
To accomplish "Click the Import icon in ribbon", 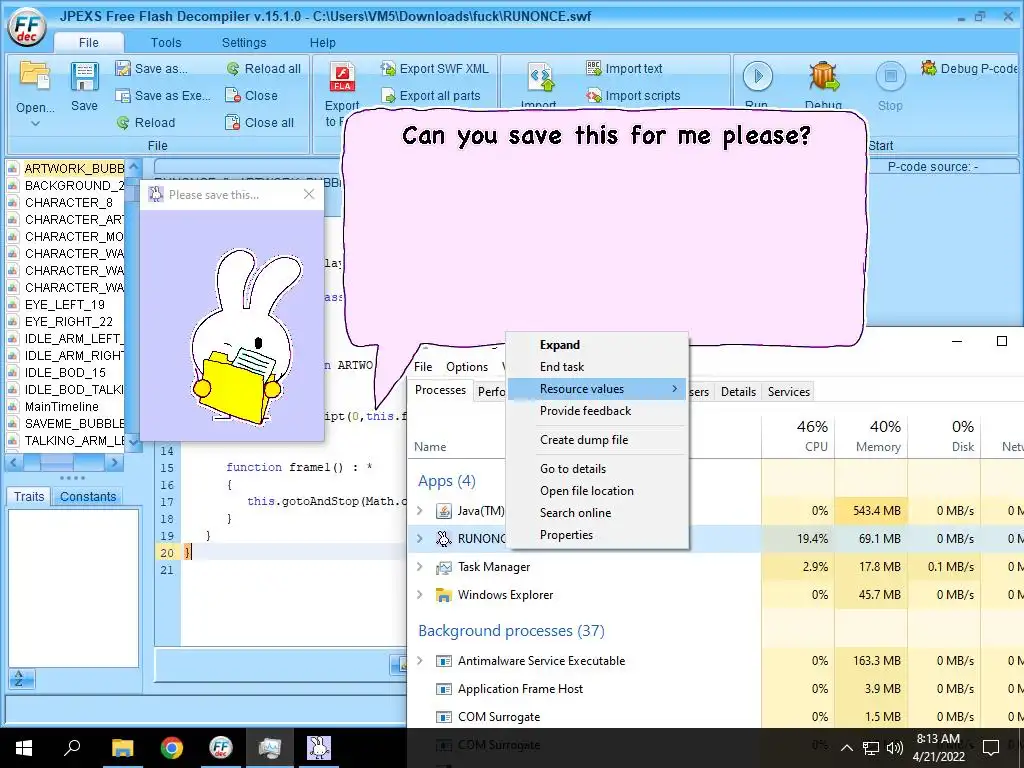I will pyautogui.click(x=539, y=78).
